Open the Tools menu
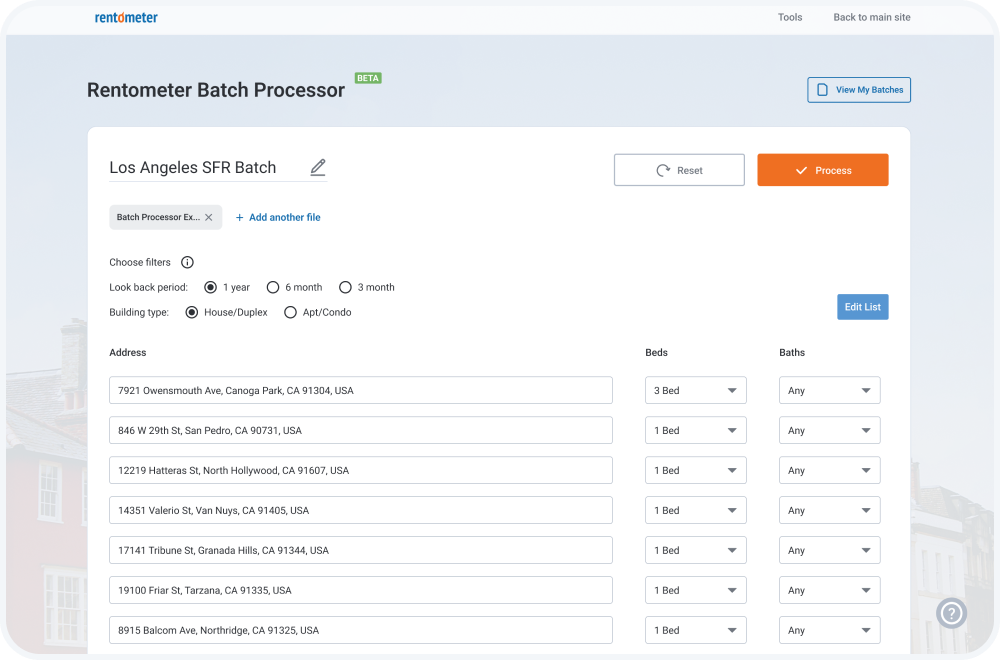The width and height of the screenshot is (1000, 660). 790,17
